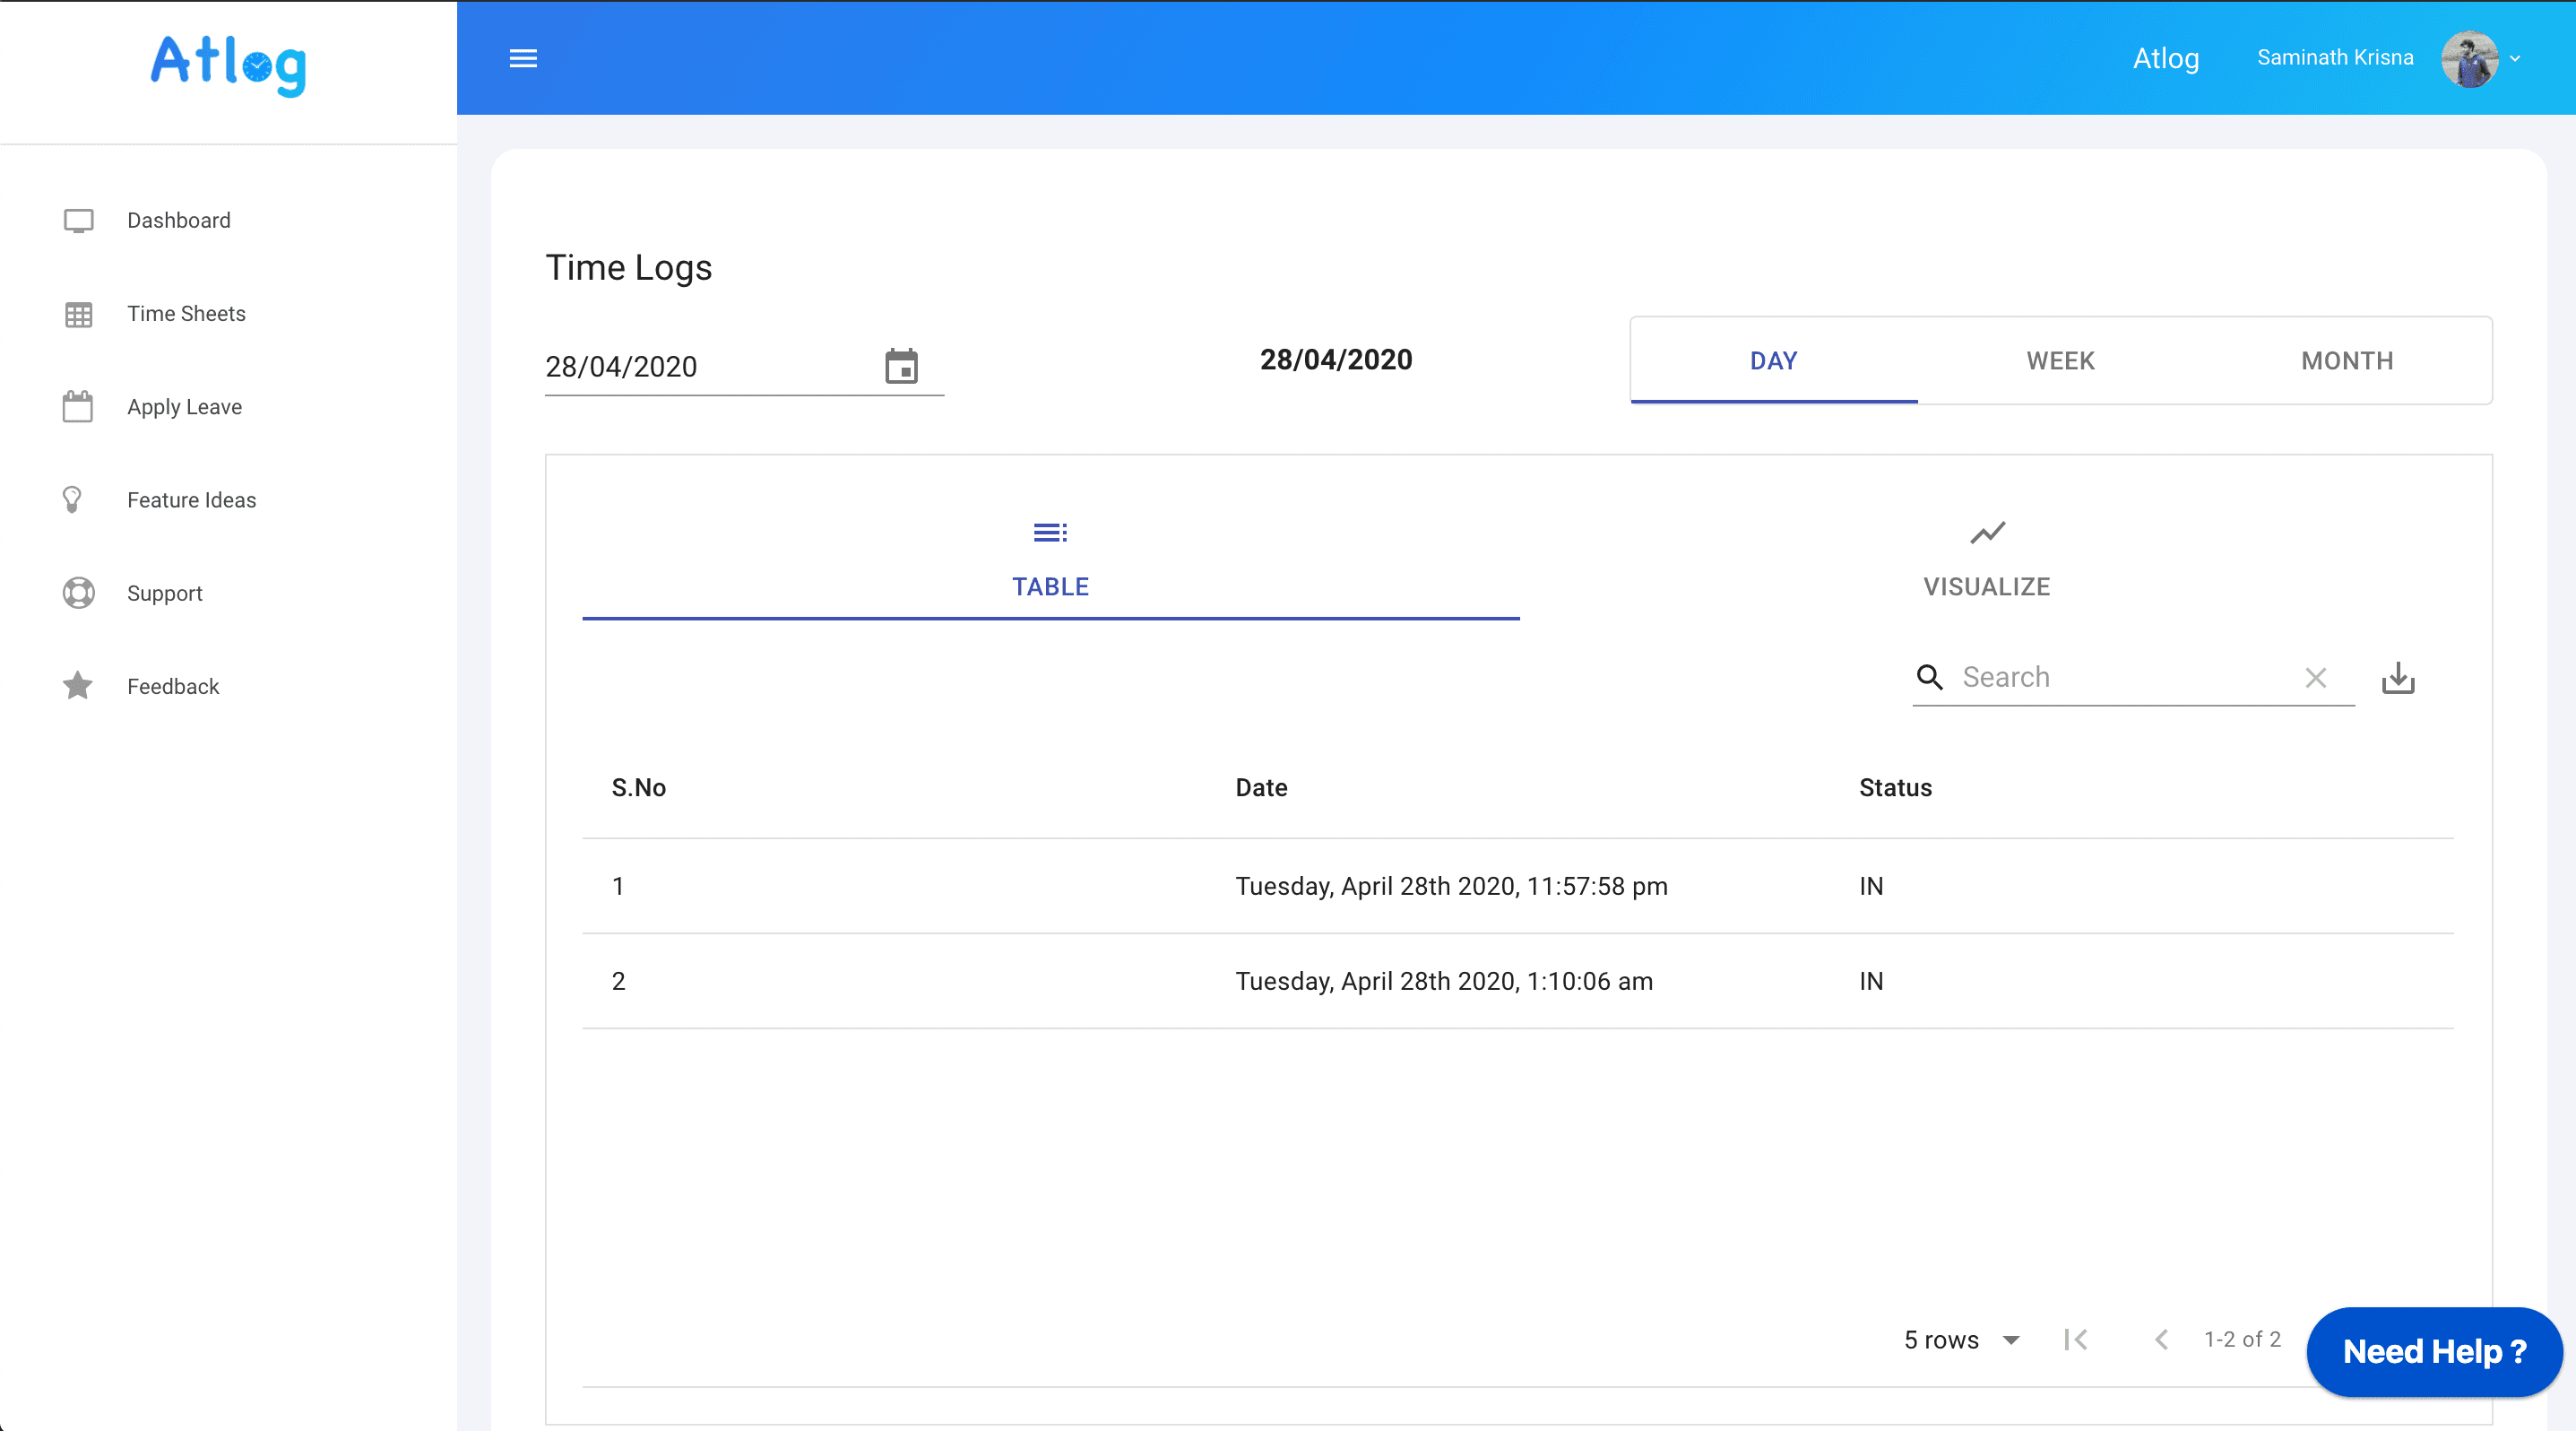Click the Dashboard monitor icon

tap(78, 220)
